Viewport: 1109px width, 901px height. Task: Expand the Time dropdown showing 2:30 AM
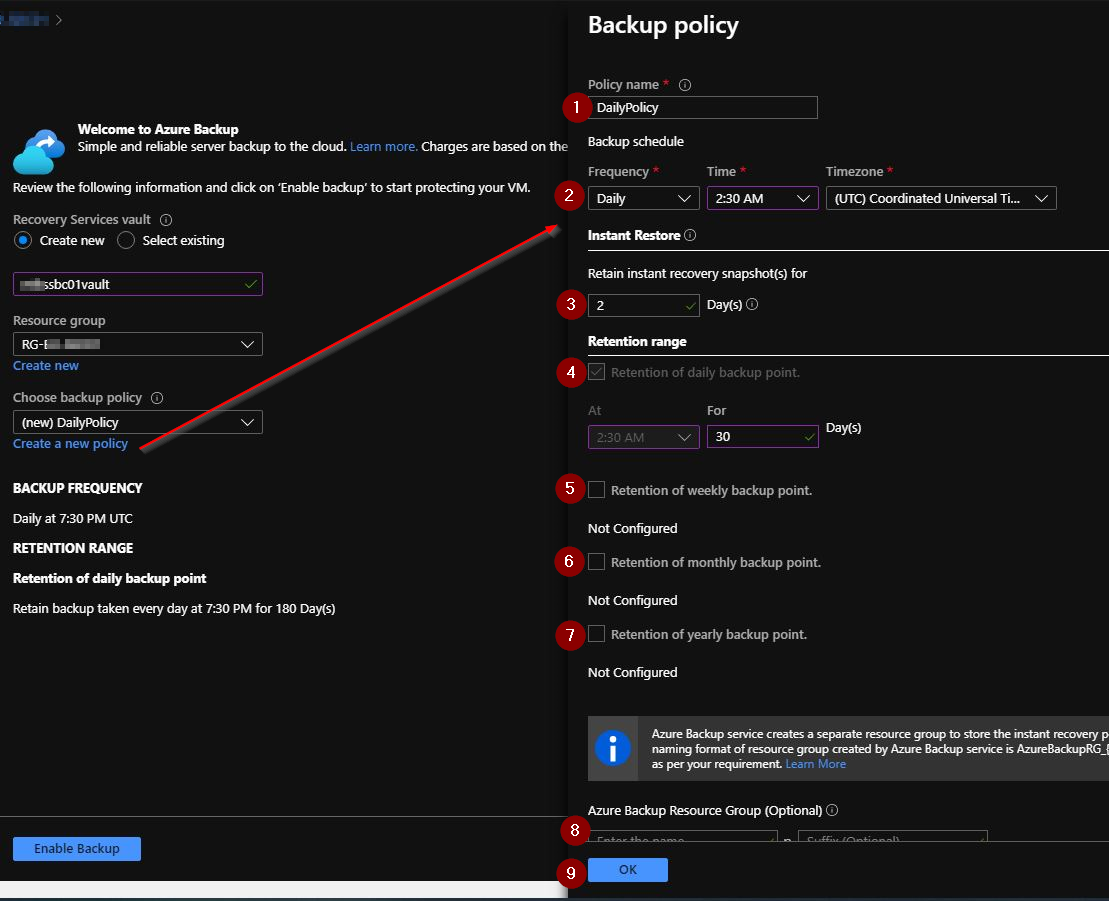(762, 198)
